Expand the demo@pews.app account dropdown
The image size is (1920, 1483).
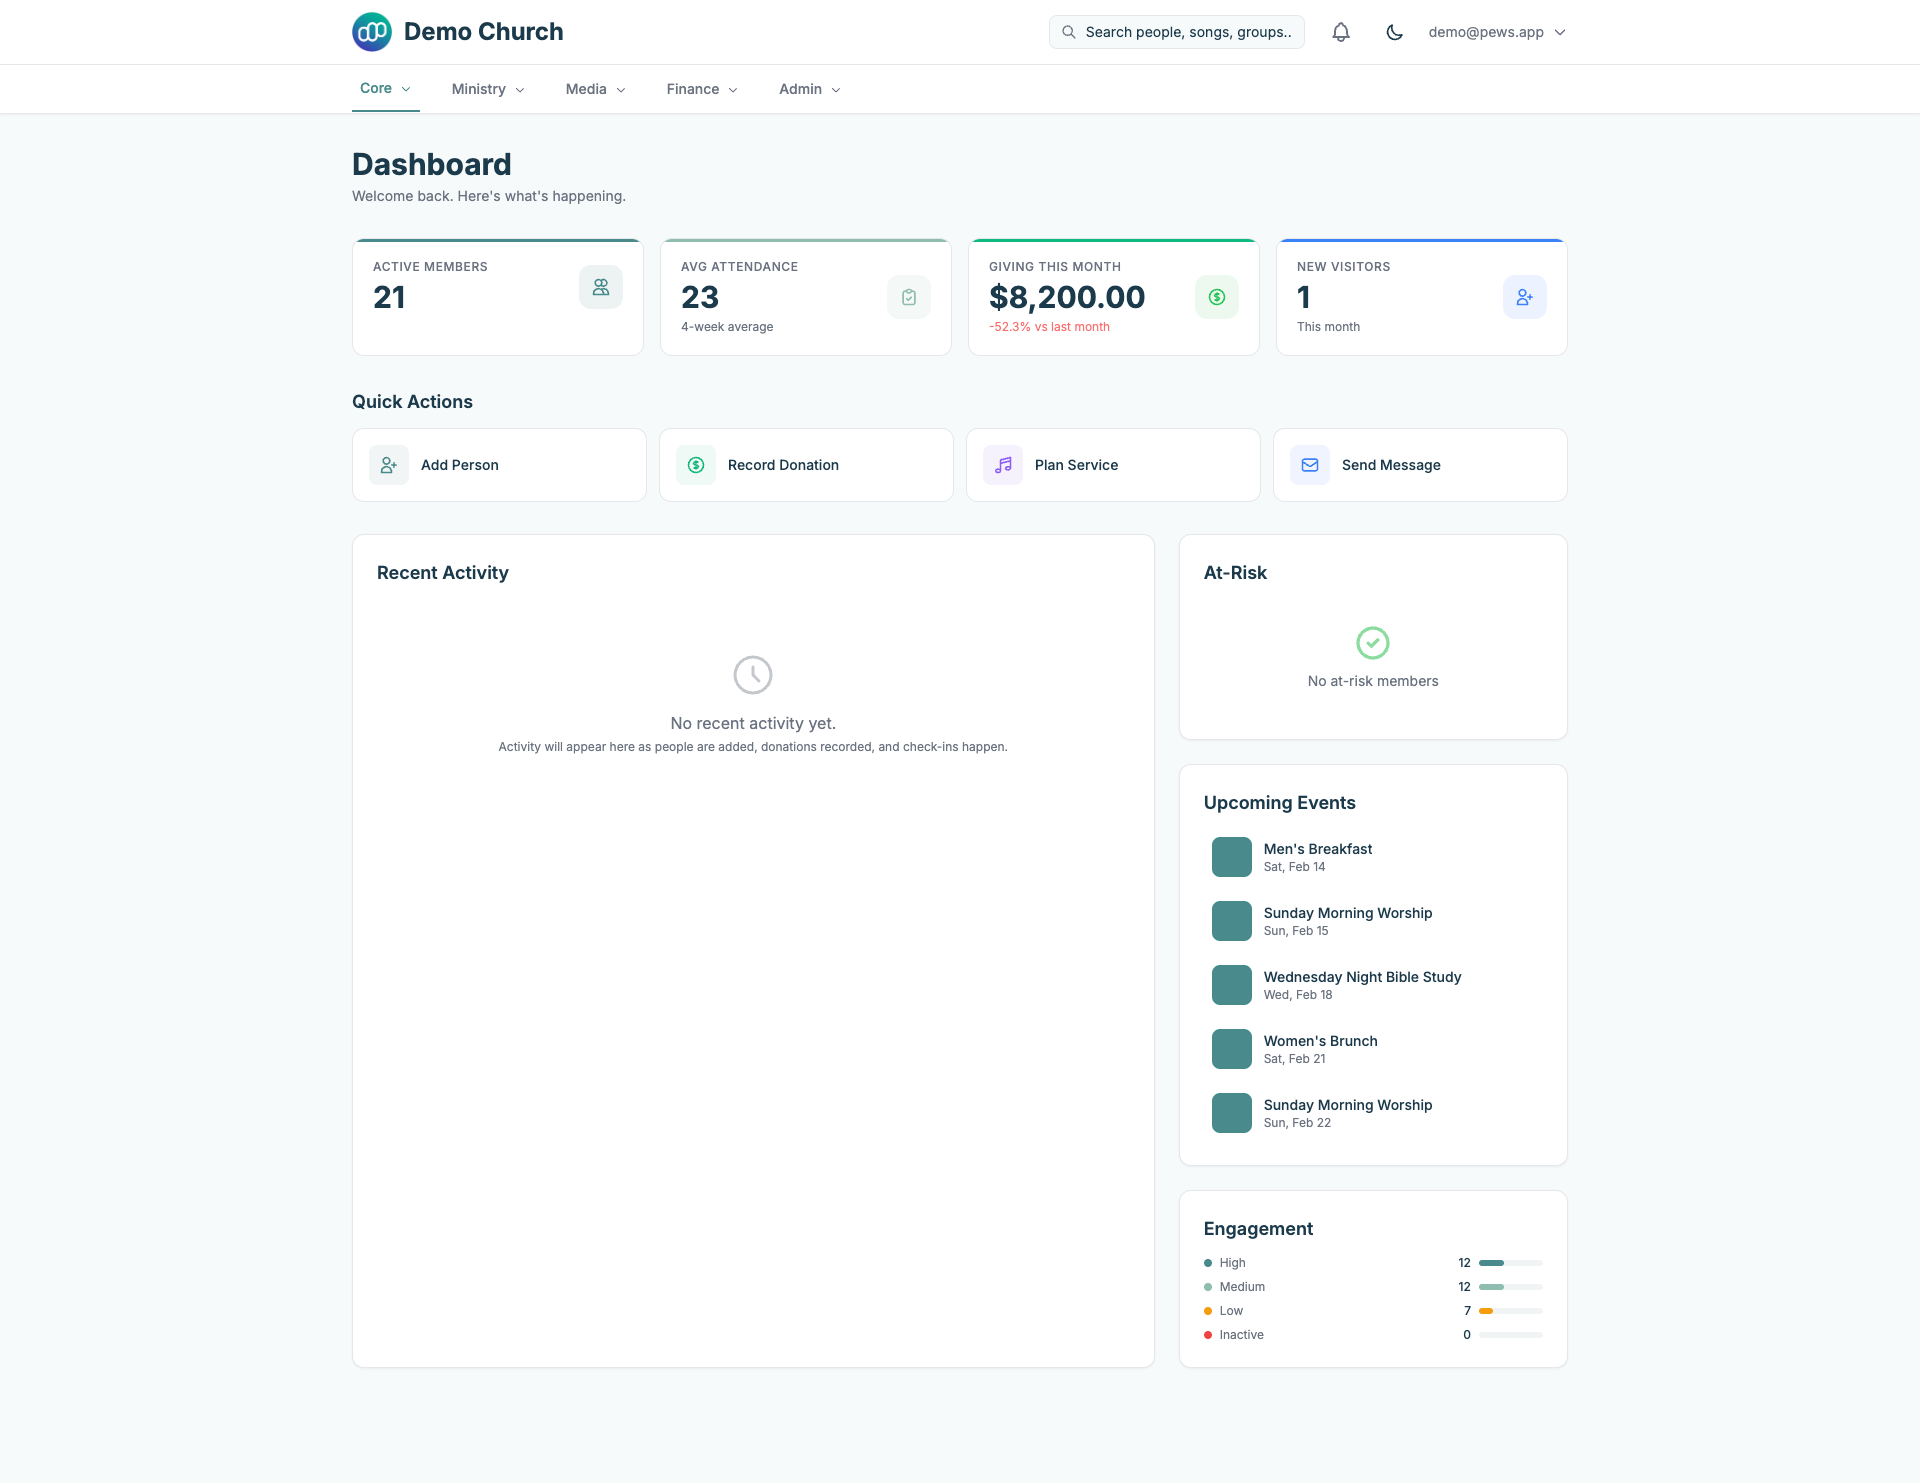1497,31
